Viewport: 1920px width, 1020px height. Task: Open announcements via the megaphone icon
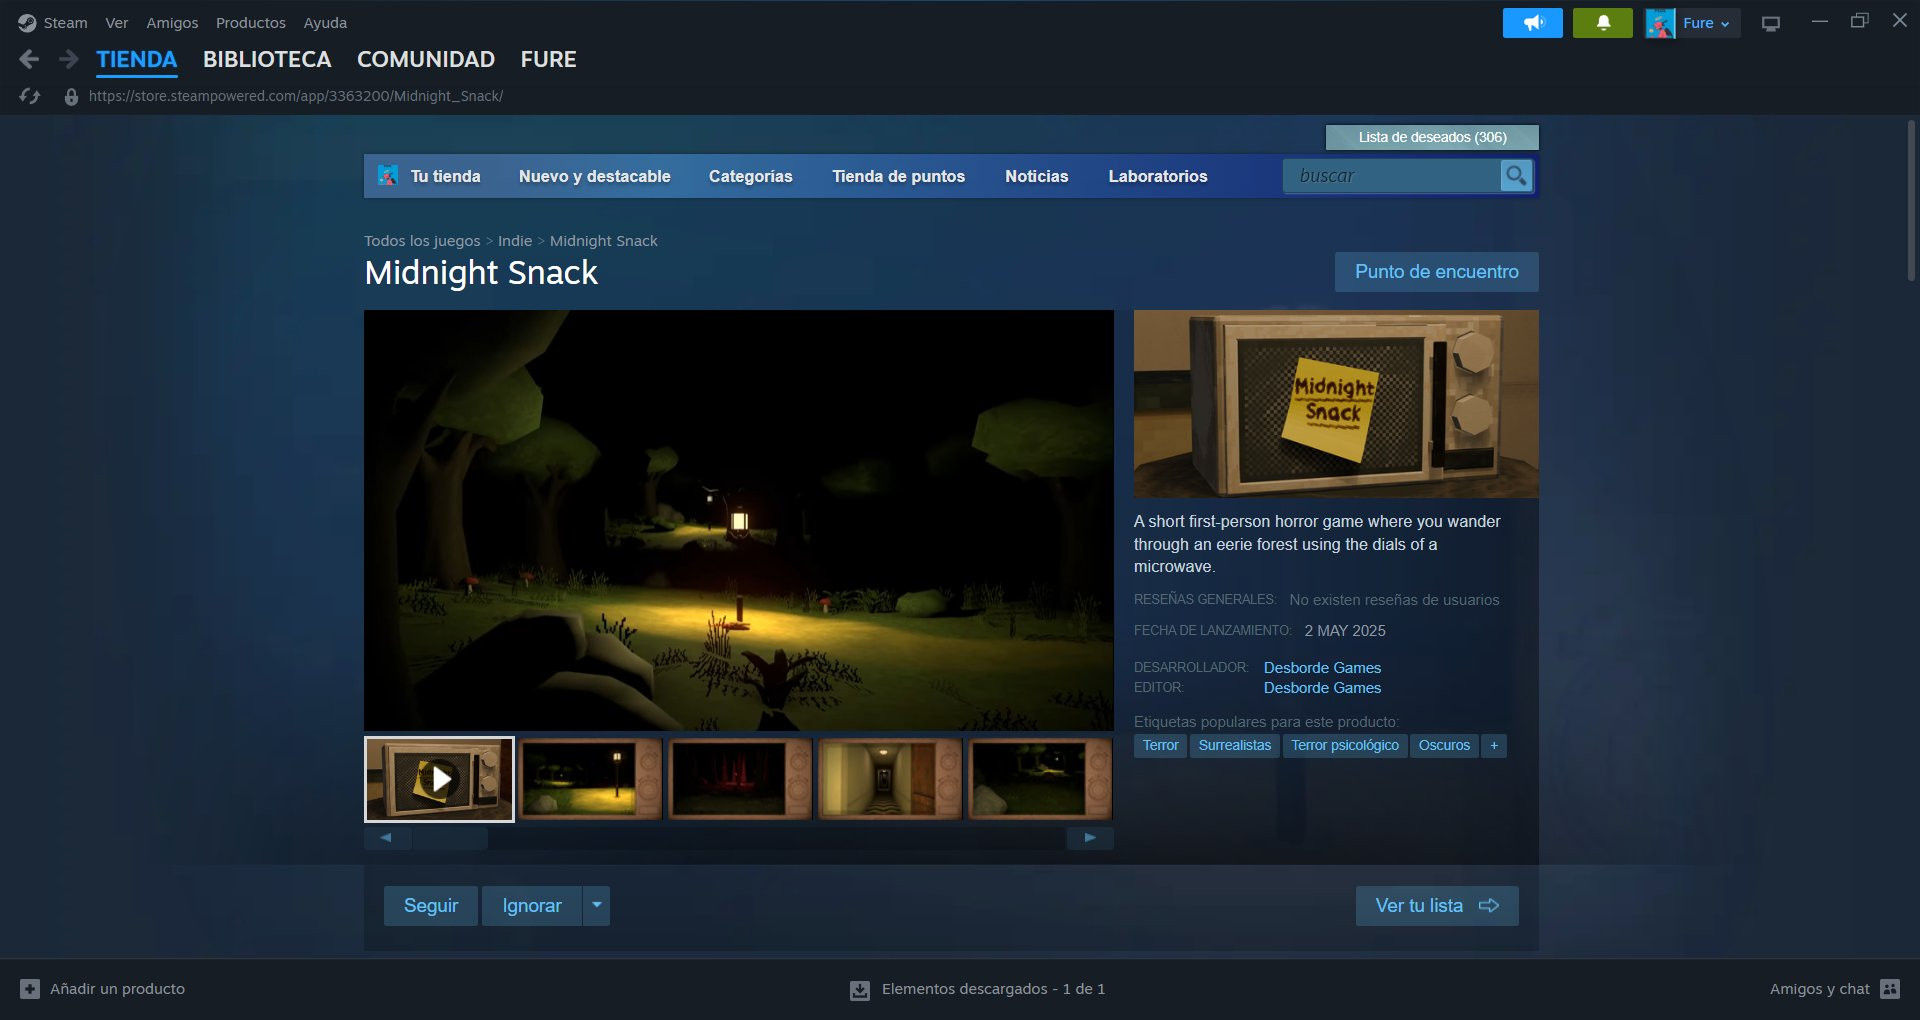pos(1532,23)
